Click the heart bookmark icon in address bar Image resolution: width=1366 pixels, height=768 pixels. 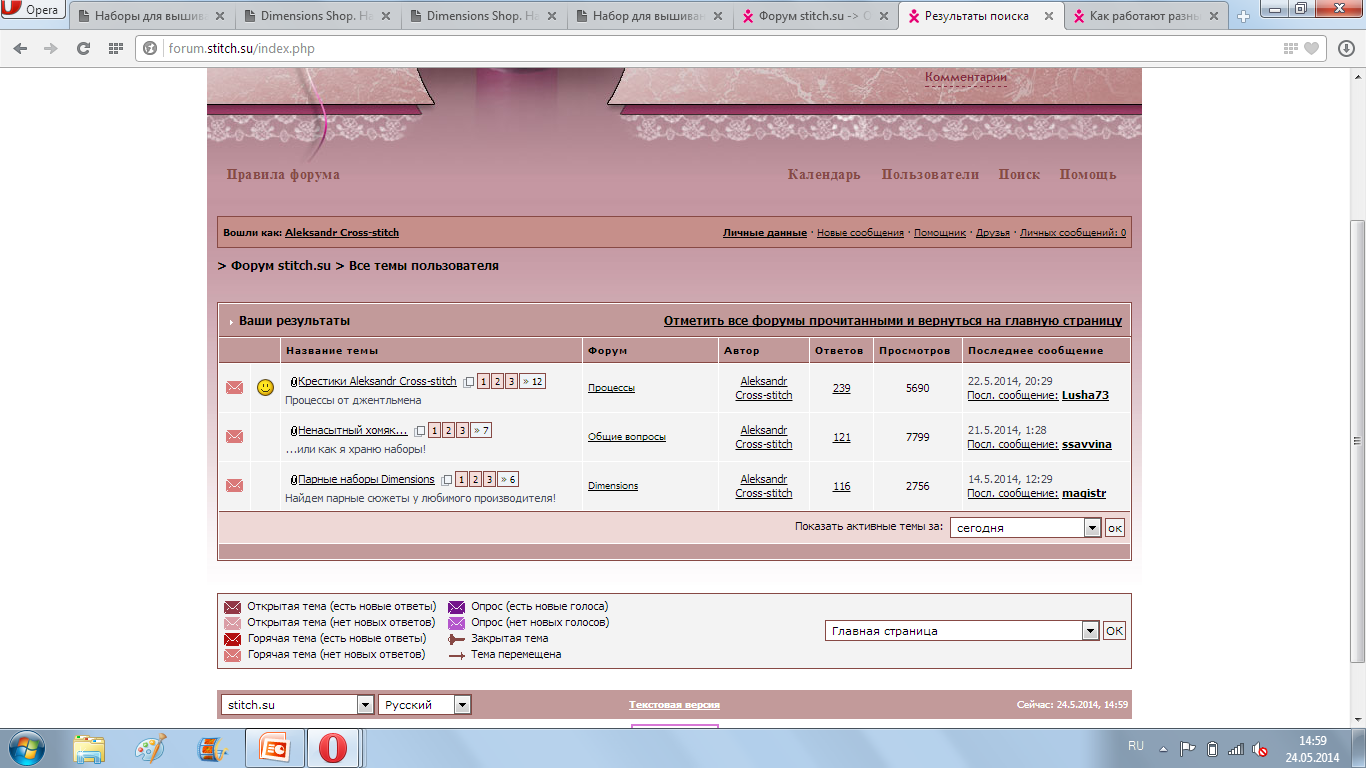click(1311, 48)
